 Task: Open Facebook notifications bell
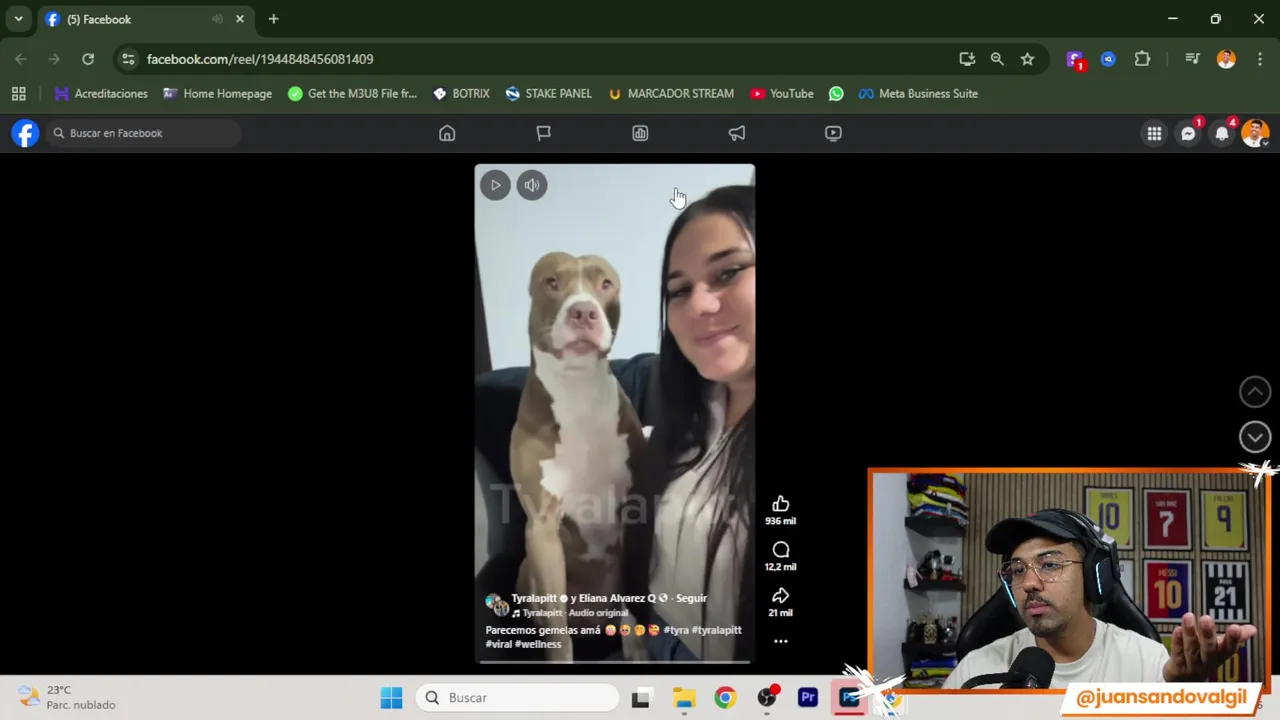click(x=1222, y=134)
